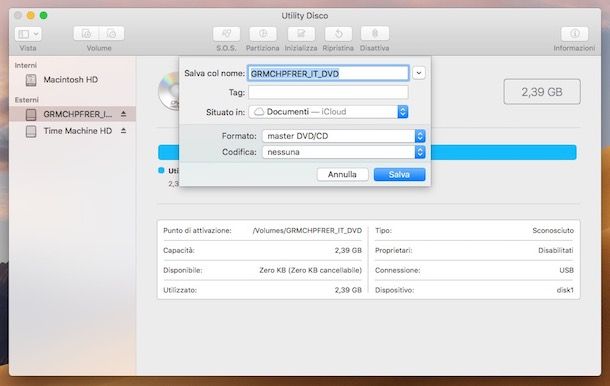Screen dimensions: 610x386
Task: Click the blue disk usage bar
Action: [x=504, y=152]
